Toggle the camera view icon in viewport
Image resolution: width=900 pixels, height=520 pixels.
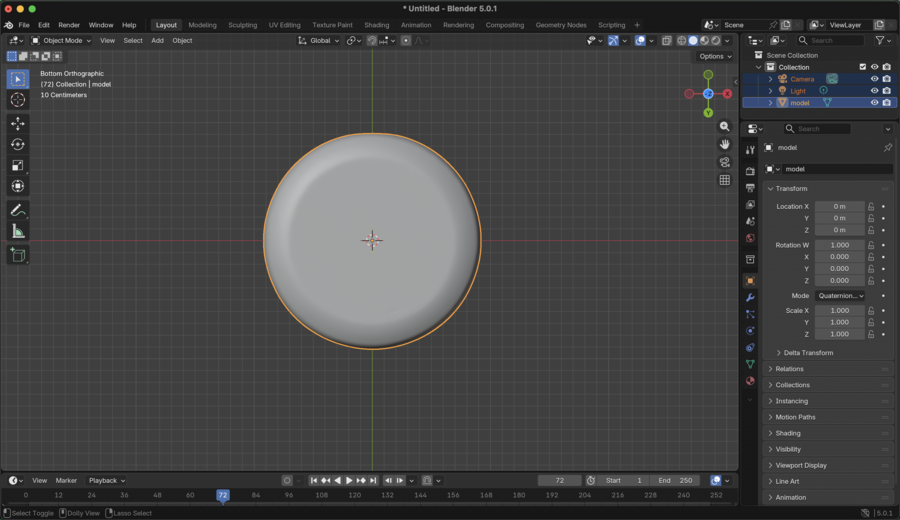(x=724, y=162)
